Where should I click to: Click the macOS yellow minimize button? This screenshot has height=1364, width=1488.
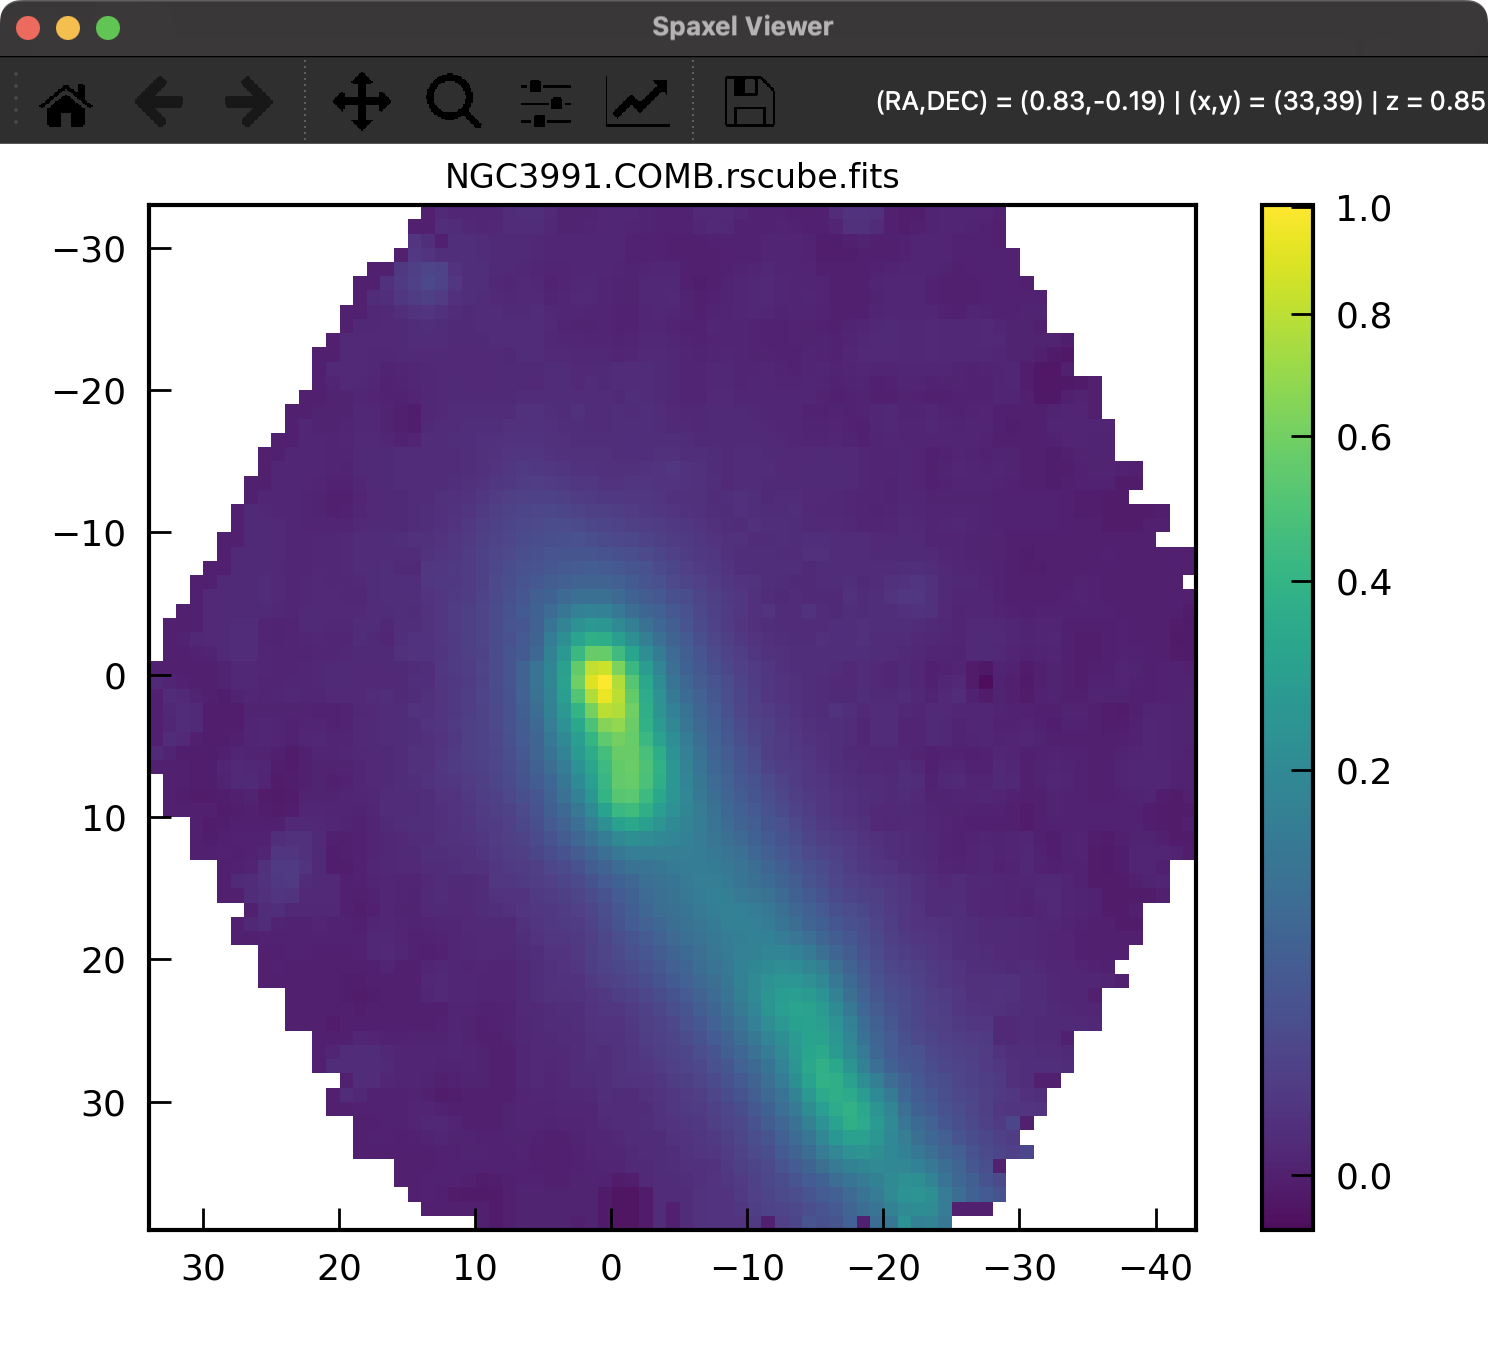click(x=68, y=28)
